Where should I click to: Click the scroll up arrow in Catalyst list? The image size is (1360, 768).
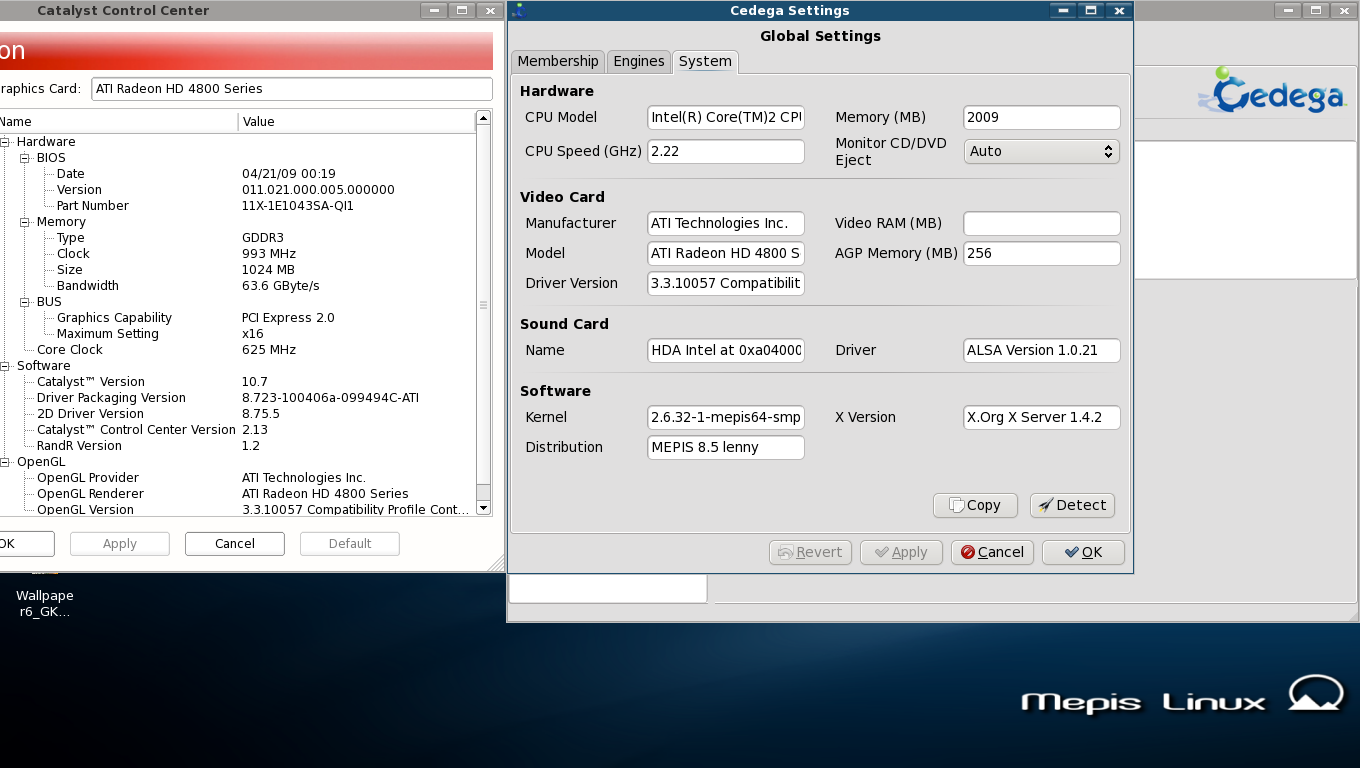[484, 118]
